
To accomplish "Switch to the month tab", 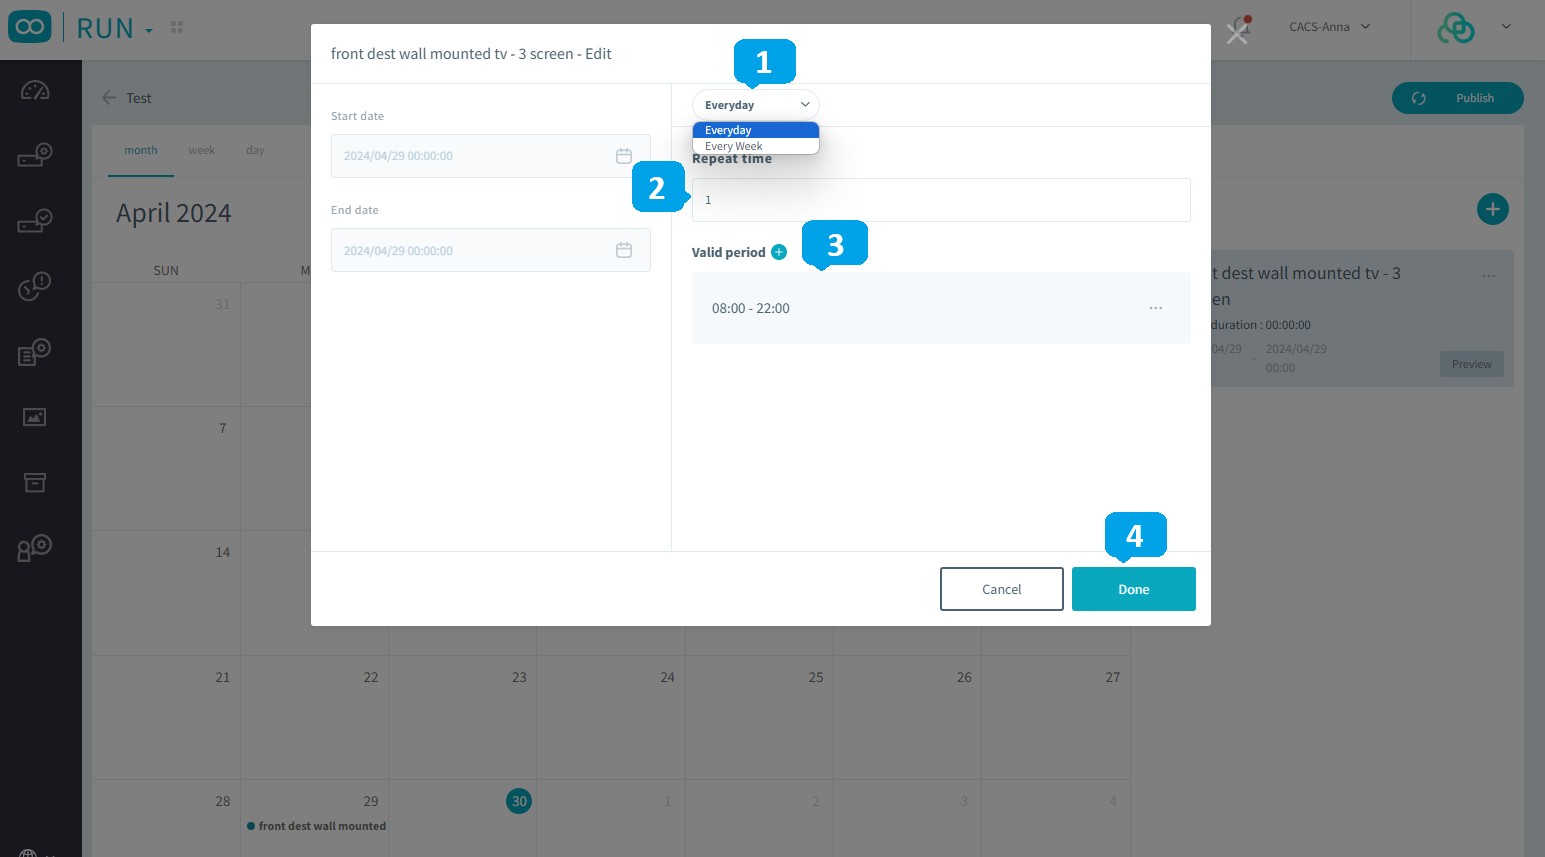I will (141, 150).
